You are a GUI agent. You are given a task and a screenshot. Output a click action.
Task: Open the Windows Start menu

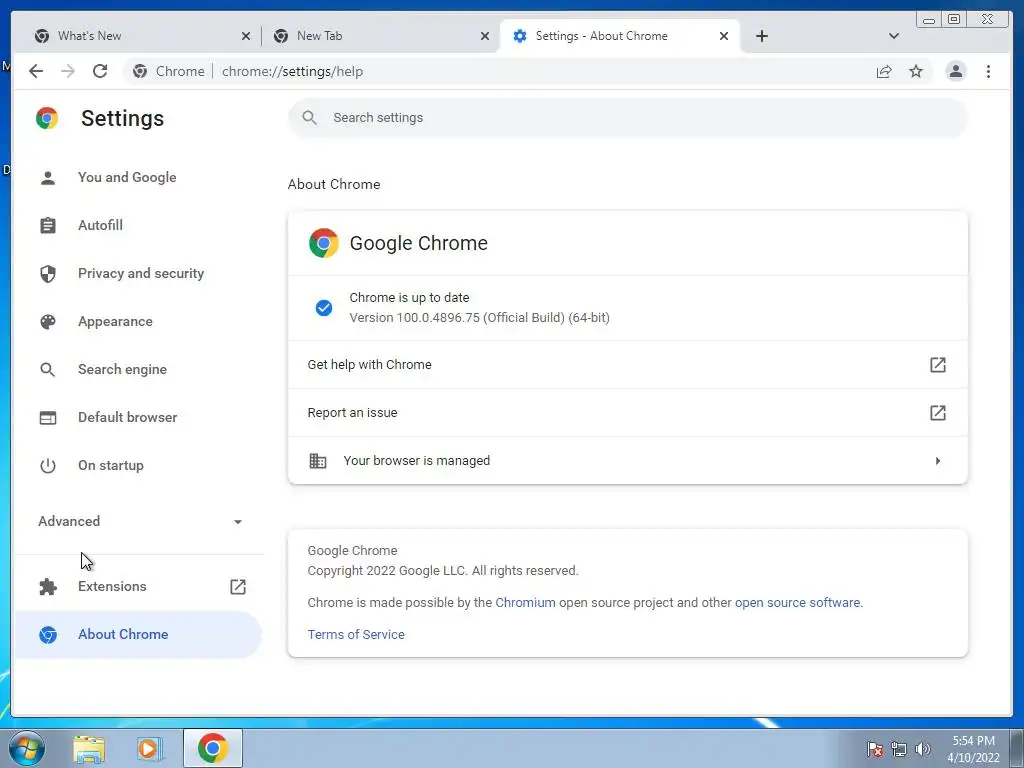pos(27,748)
